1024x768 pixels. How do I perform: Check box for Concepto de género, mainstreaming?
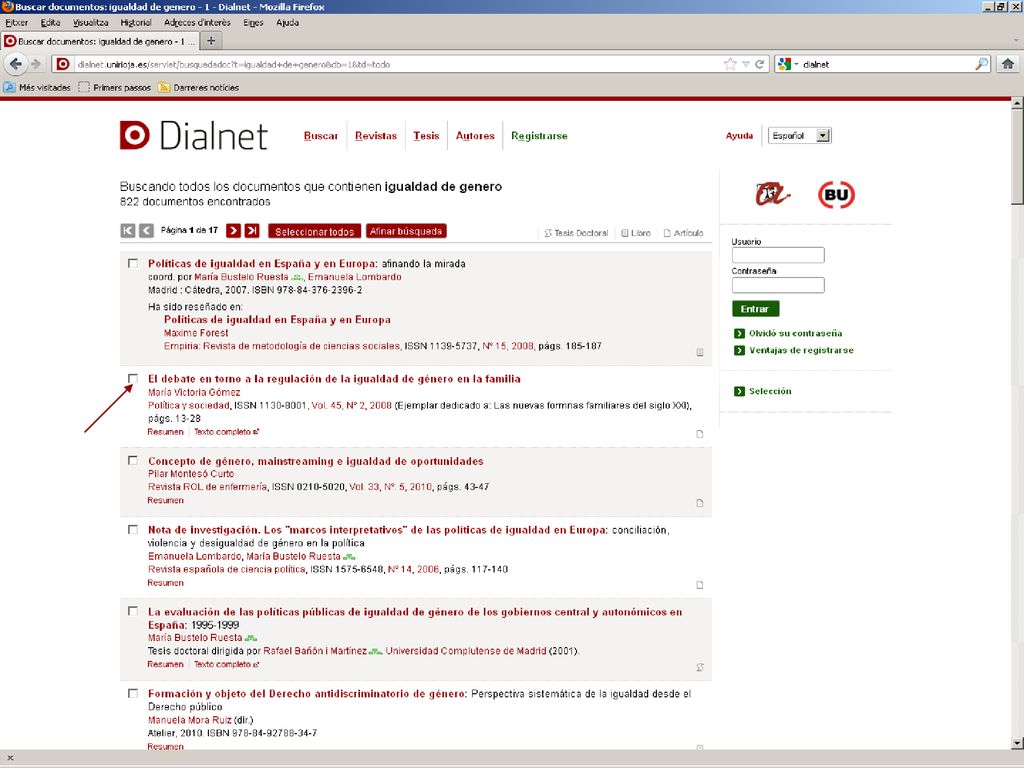coord(133,460)
